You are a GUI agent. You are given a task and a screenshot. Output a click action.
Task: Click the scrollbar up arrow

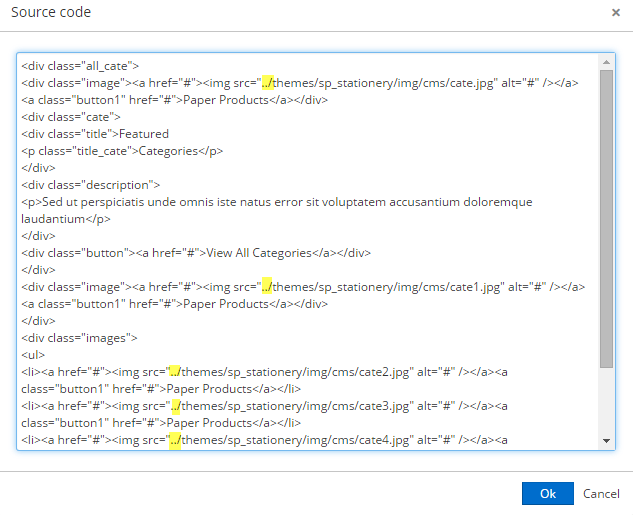coord(606,62)
